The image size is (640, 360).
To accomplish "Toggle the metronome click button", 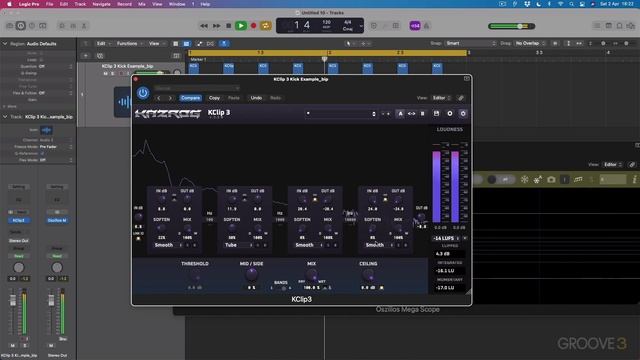I will (427, 26).
